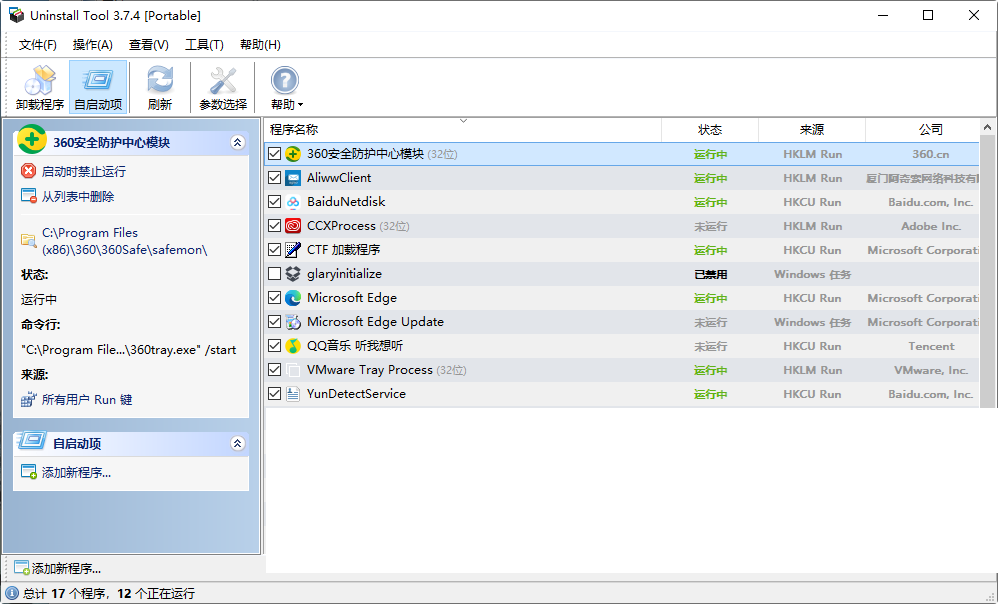Screen dimensions: 998x604
Task: Click the 已禁用 status of glaryinitialize
Action: coord(710,274)
